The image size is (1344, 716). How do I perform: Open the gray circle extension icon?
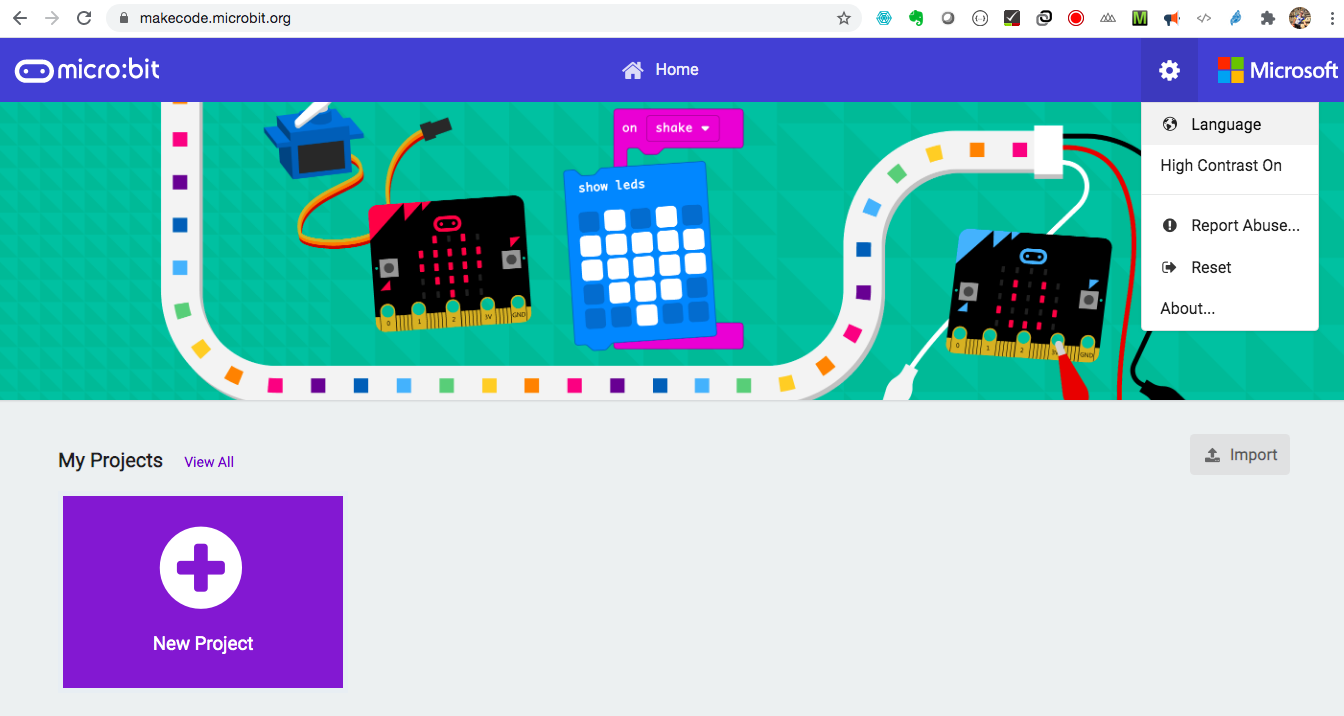click(x=948, y=18)
